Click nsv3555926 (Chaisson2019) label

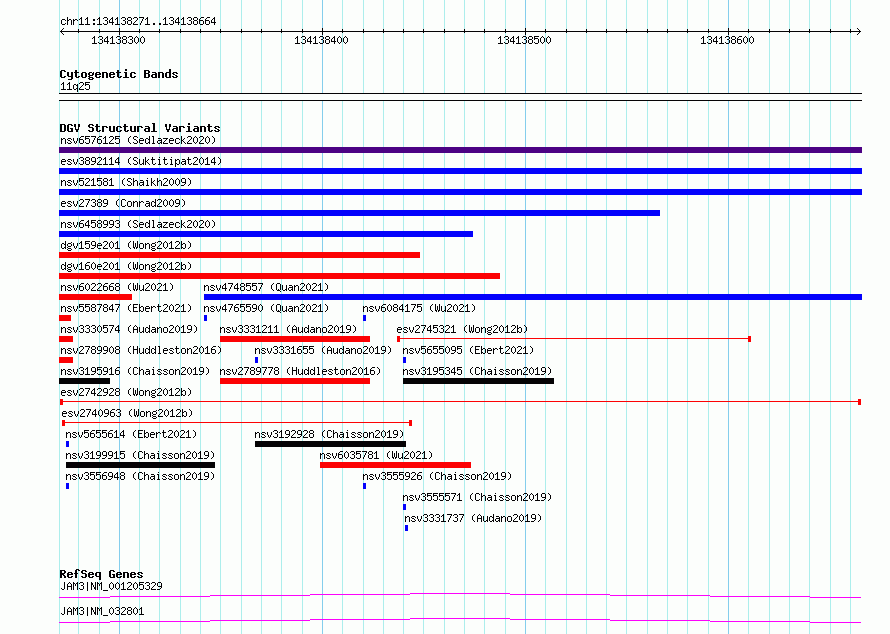tap(437, 476)
